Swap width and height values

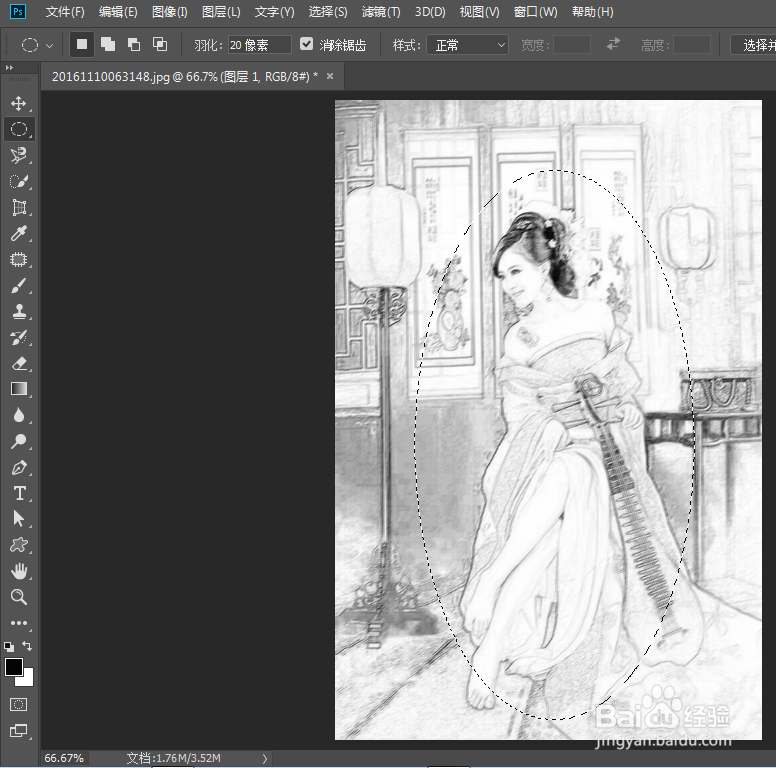pos(613,44)
